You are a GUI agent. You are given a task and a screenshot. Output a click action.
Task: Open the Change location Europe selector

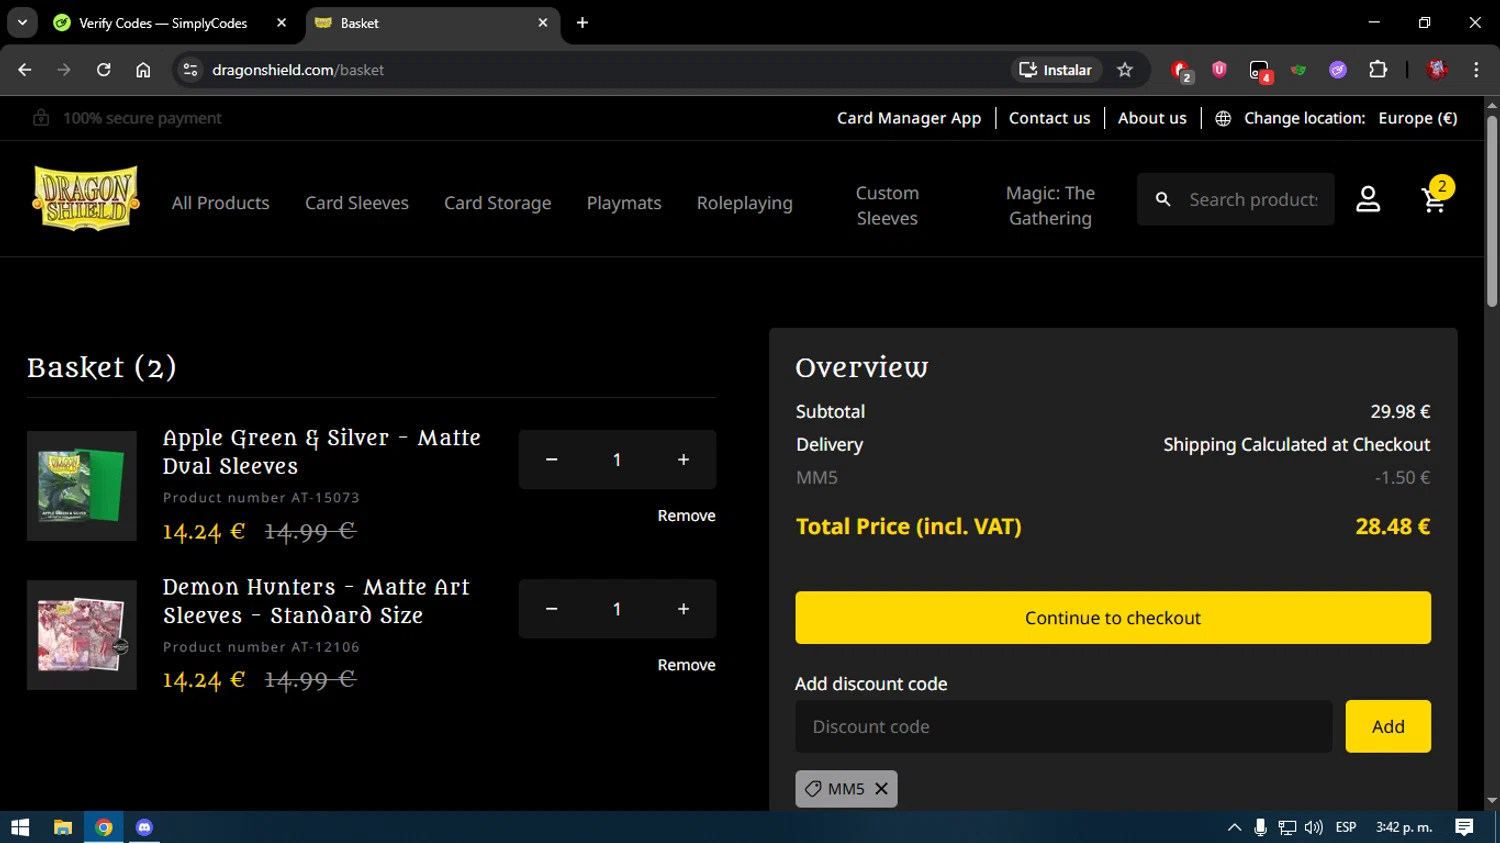1336,118
